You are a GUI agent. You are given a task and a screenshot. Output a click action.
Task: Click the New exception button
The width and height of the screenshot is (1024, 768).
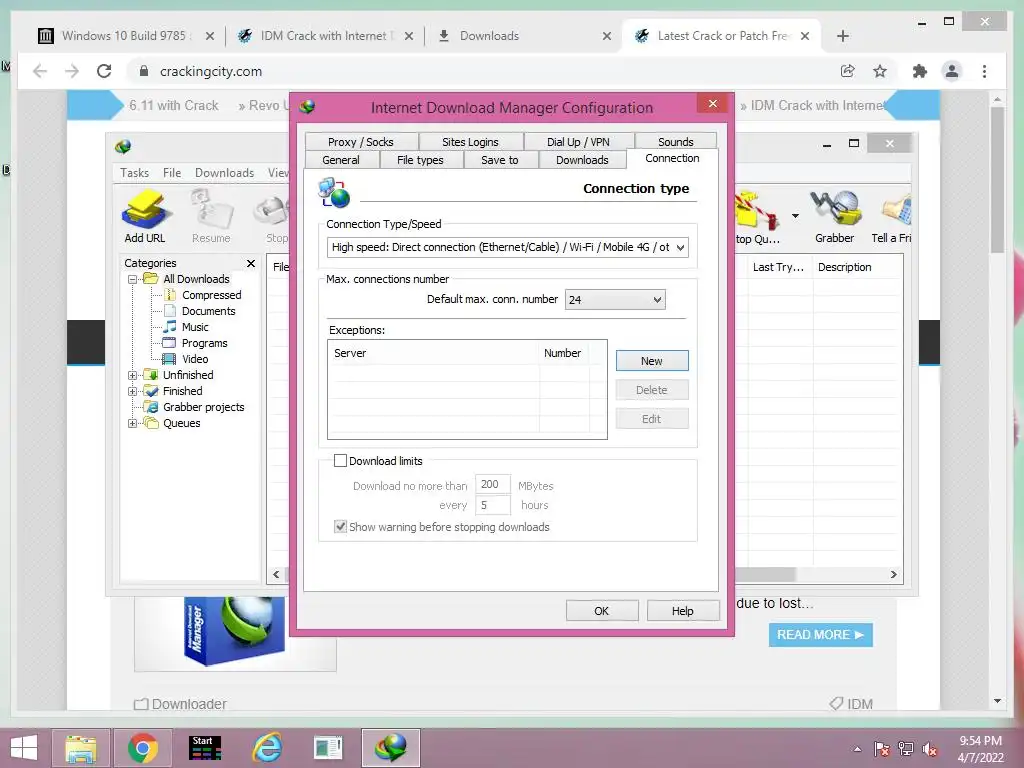(652, 360)
